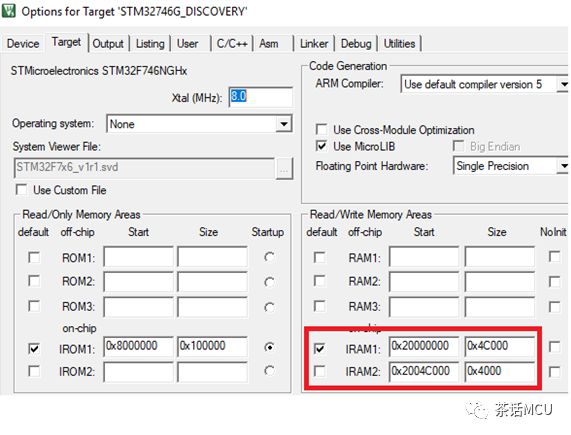Check the RAM3 NoInit checkbox
This screenshot has width=571, height=435.
[x=554, y=307]
